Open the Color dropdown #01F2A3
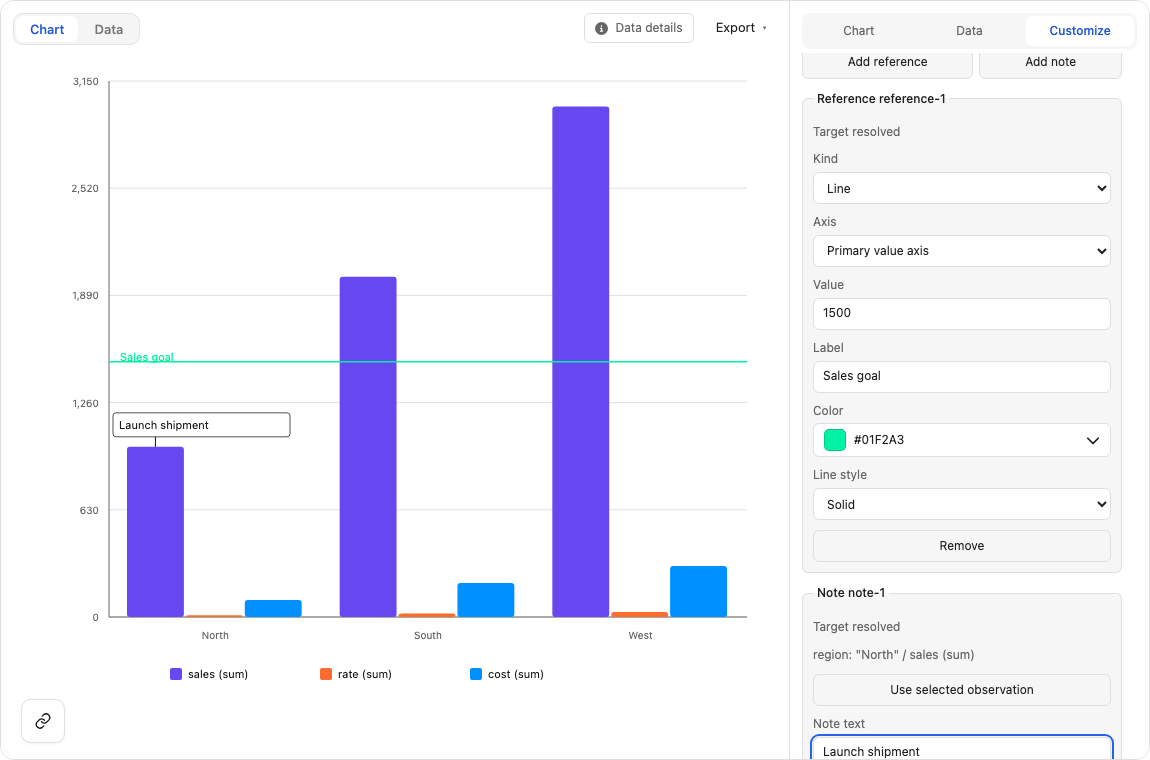 point(962,440)
